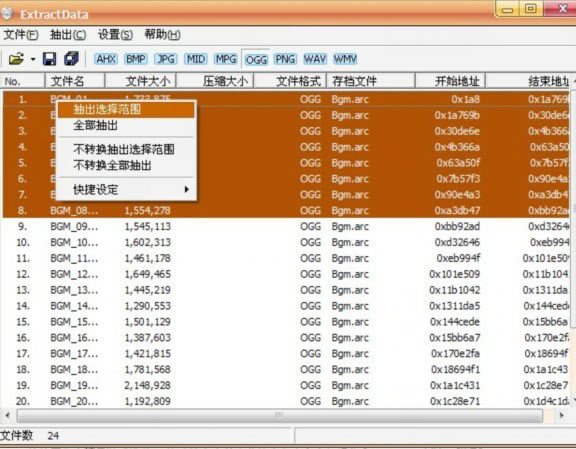Toggle the WAV format filter
576x449 pixels.
(x=315, y=59)
